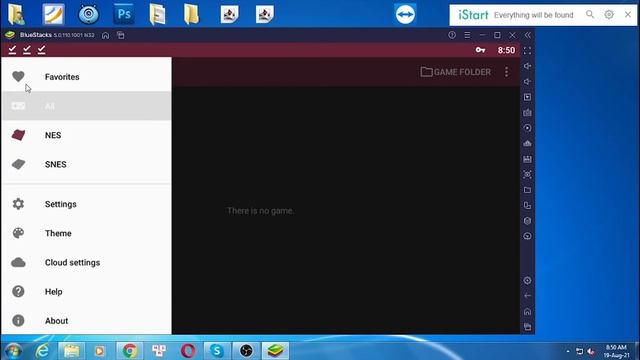Click the BlueStacks multi-instance icon in title bar

pos(120,36)
